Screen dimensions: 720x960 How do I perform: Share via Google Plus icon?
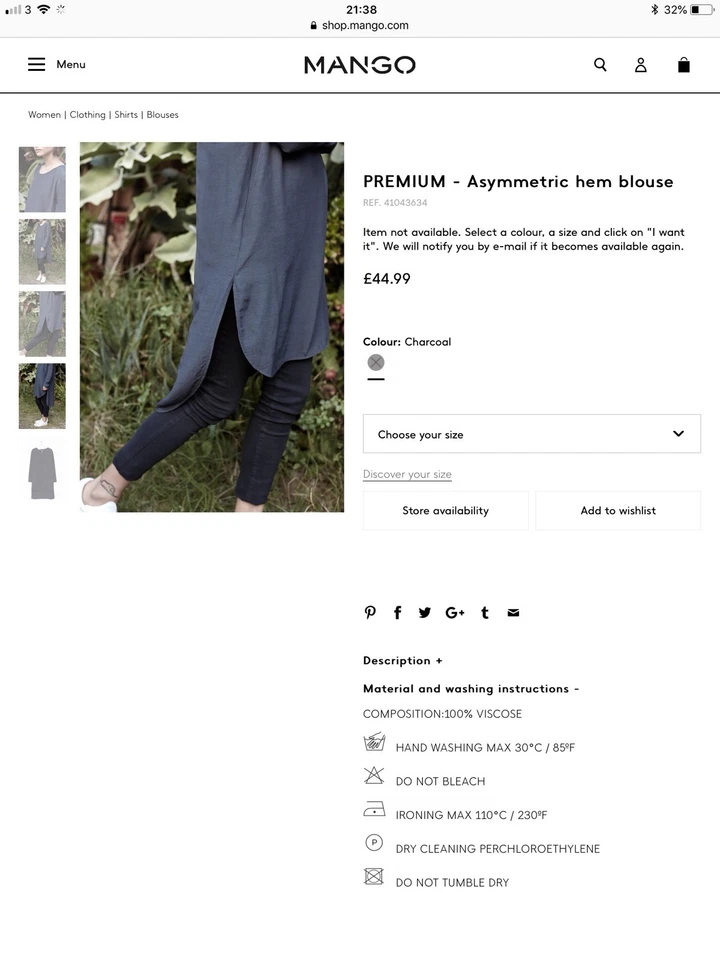tap(455, 612)
